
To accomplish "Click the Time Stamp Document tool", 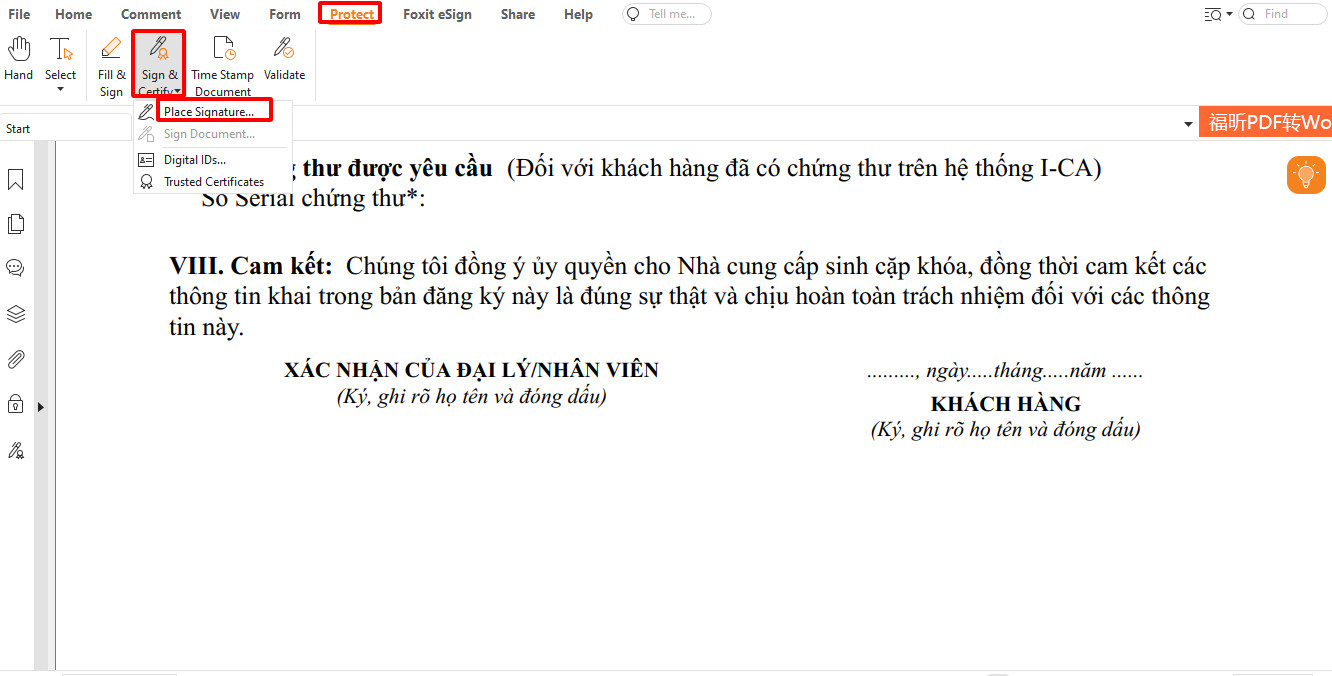I will point(222,62).
